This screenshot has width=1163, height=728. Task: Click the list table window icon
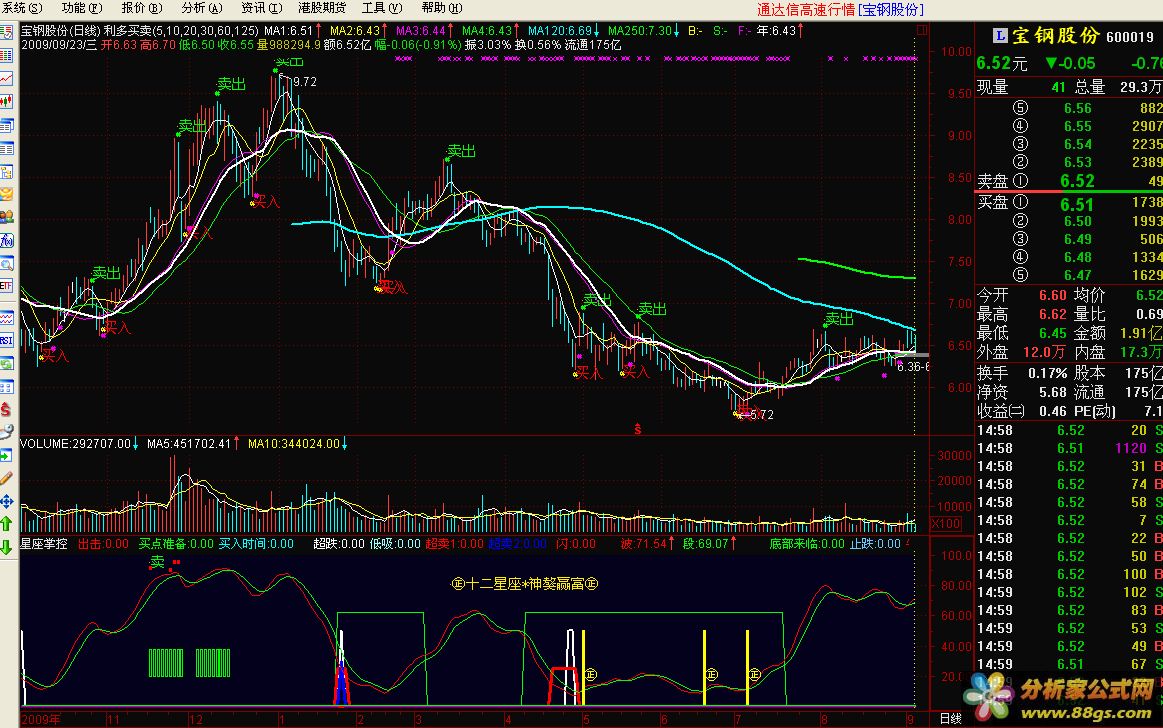pos(6,148)
